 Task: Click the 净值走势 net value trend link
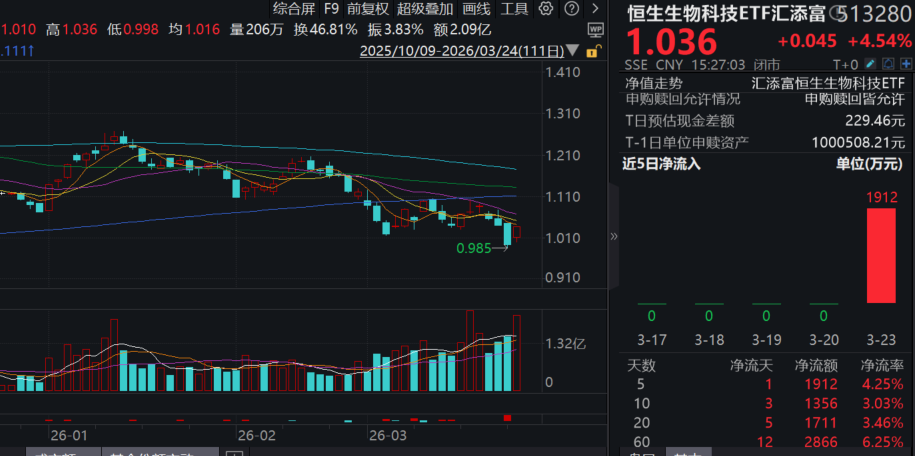(653, 83)
